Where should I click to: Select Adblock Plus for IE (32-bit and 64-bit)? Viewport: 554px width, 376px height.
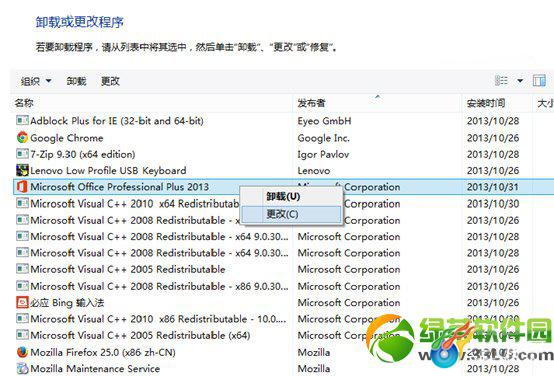117,121
